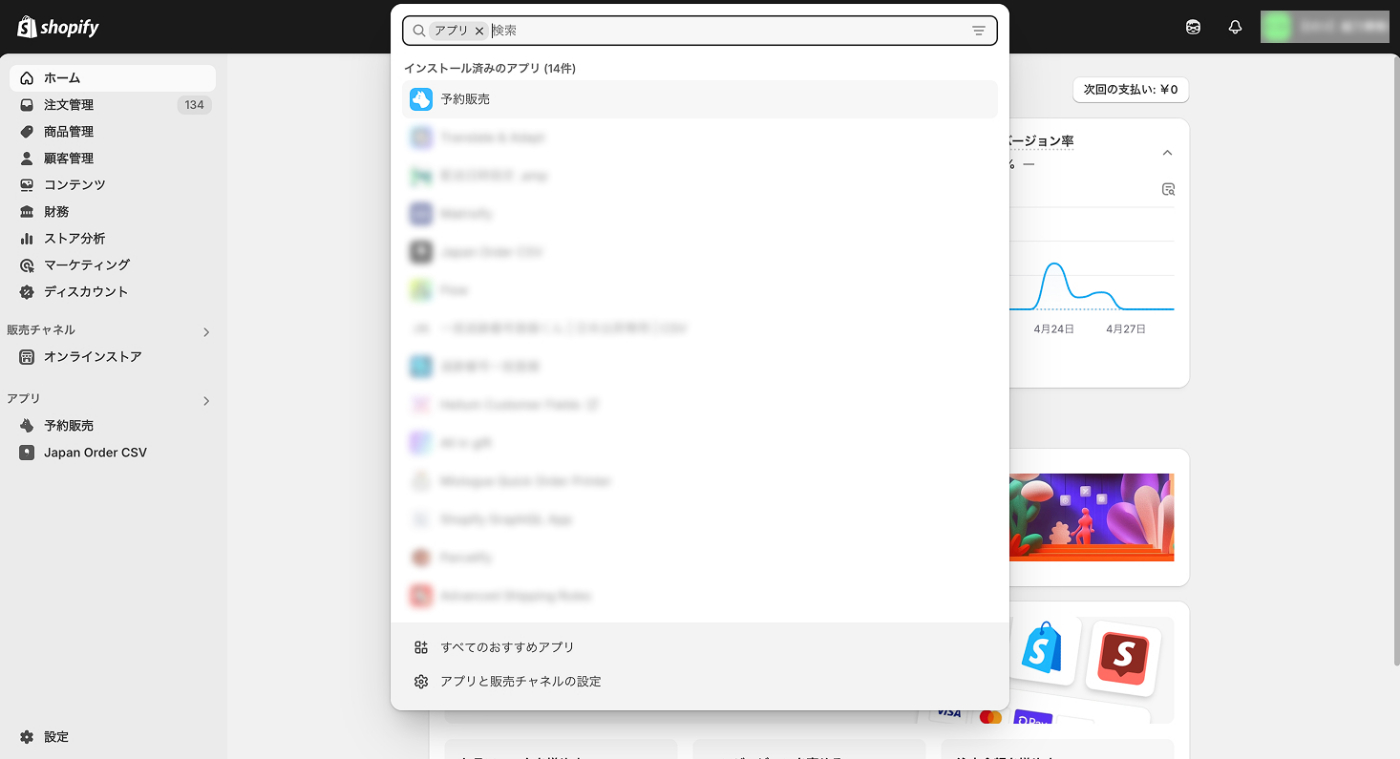The width and height of the screenshot is (1400, 759).
Task: Collapse the metrics card with the chevron
Action: [x=1167, y=153]
